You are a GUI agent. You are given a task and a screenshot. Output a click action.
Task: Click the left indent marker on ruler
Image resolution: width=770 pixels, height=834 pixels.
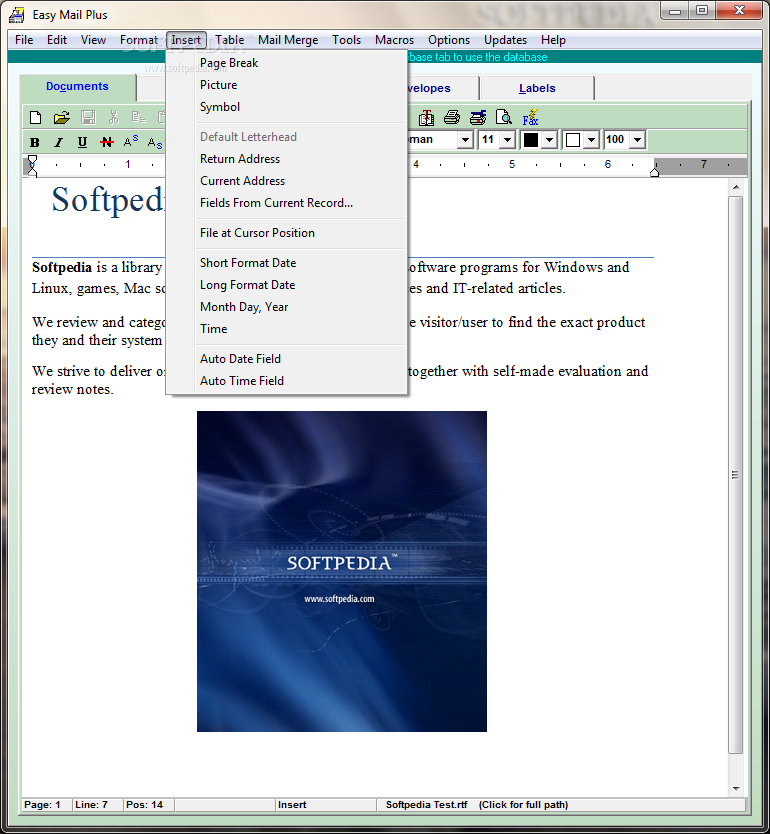pyautogui.click(x=32, y=165)
